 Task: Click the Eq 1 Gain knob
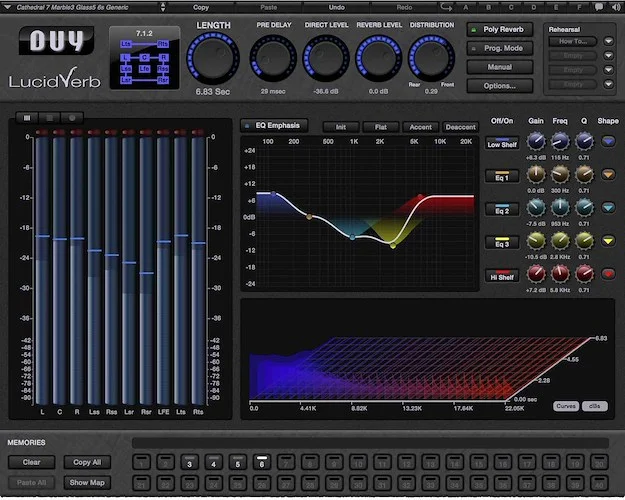(x=536, y=175)
